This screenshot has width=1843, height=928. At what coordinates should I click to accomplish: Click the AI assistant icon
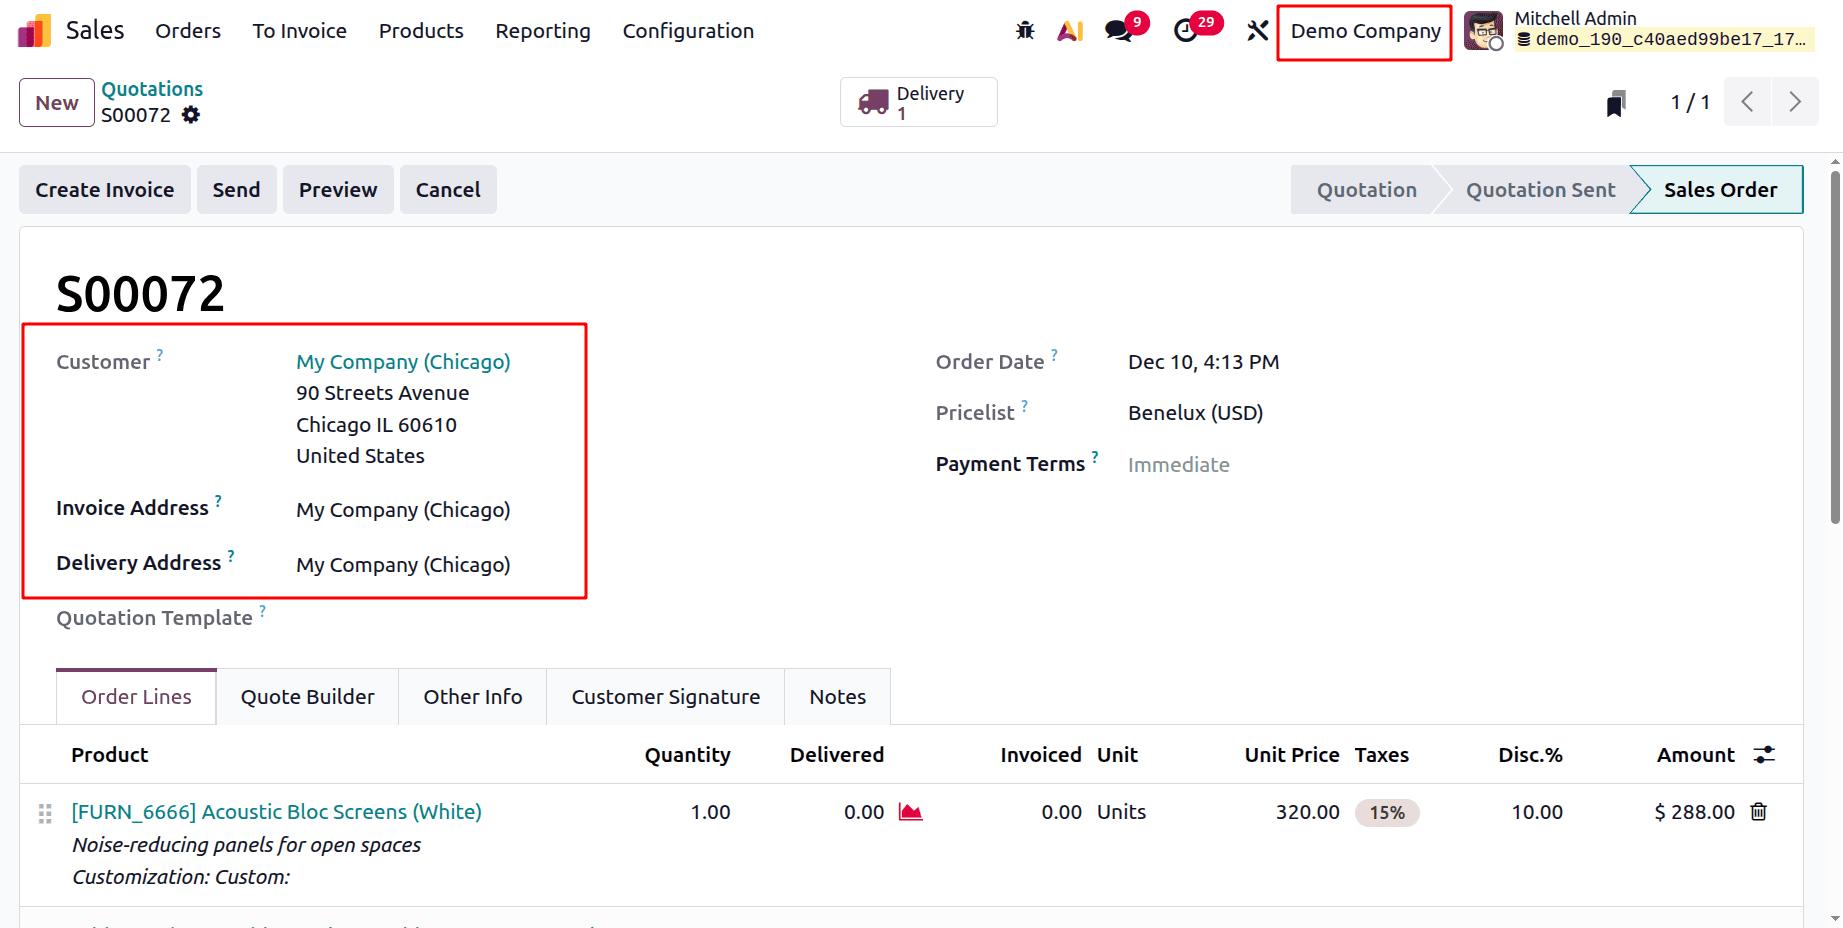click(x=1070, y=30)
